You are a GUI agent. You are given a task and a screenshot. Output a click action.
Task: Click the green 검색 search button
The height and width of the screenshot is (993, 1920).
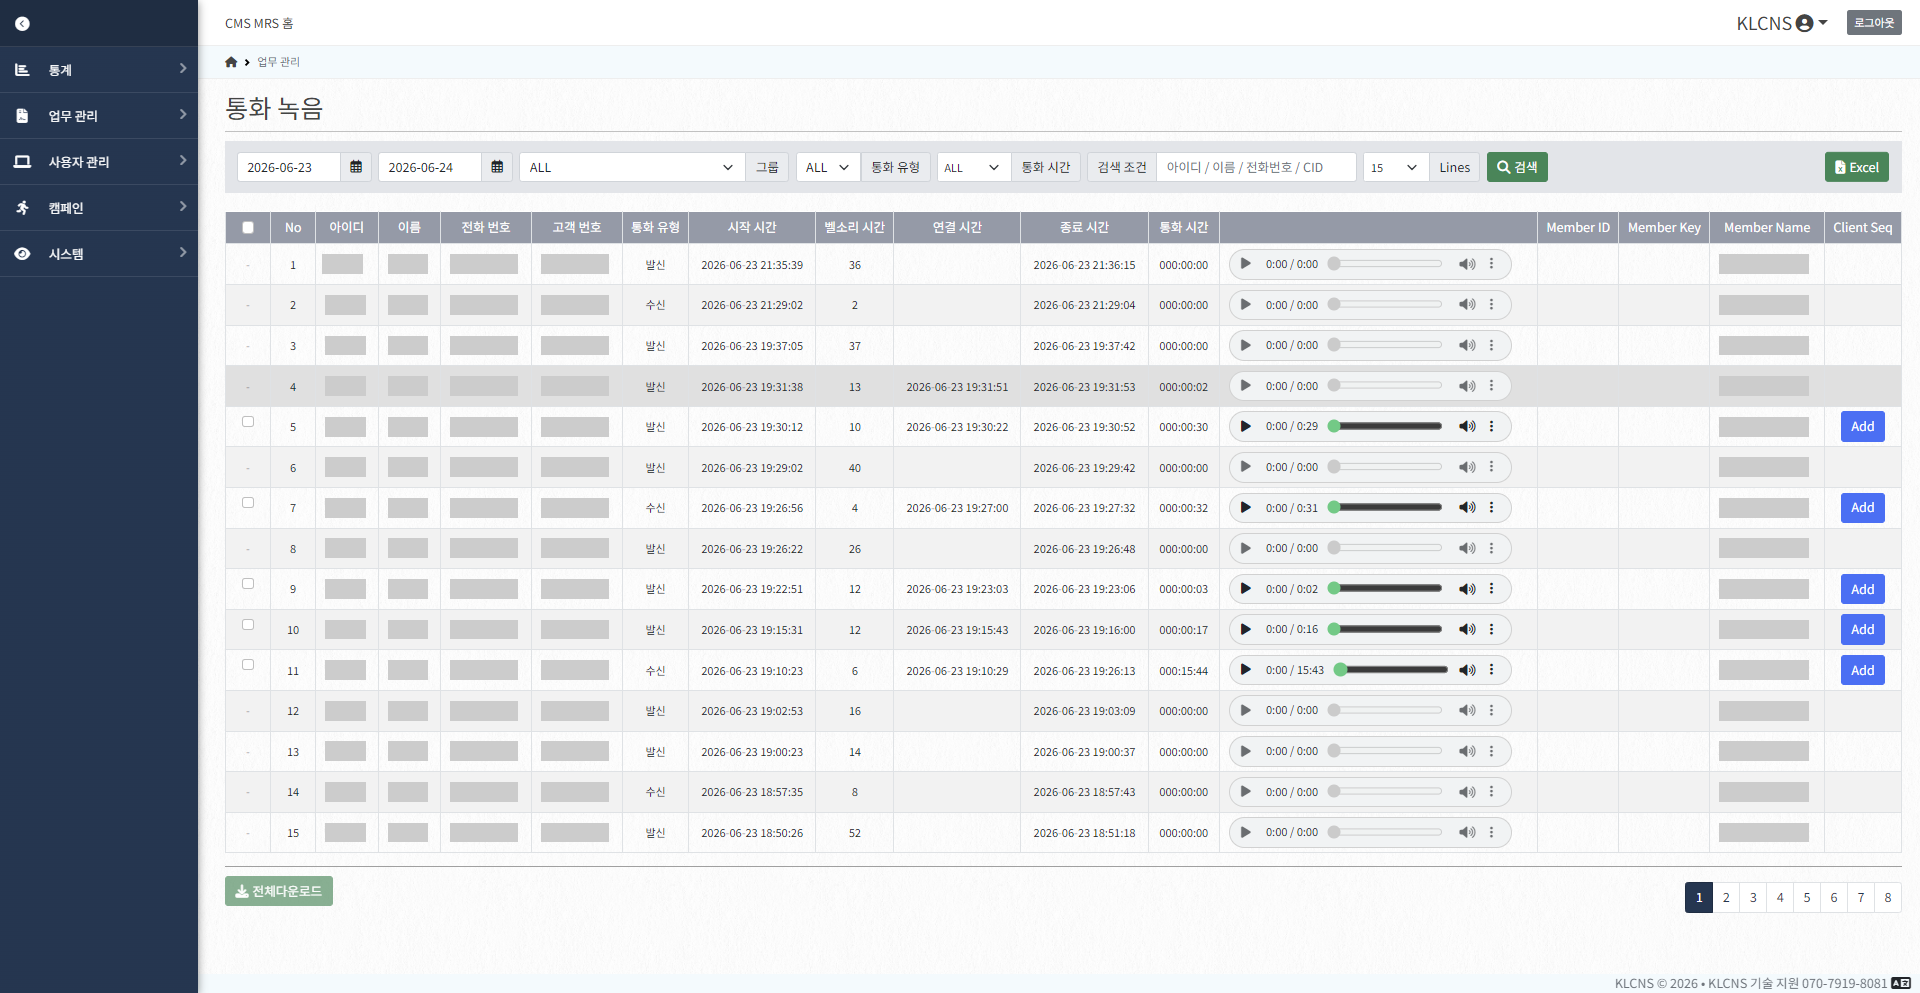[1517, 167]
